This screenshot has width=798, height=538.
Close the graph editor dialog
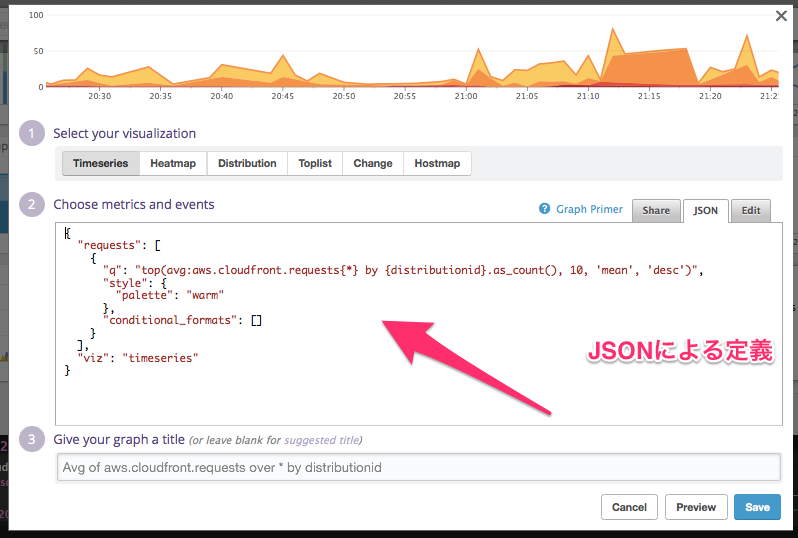point(781,15)
